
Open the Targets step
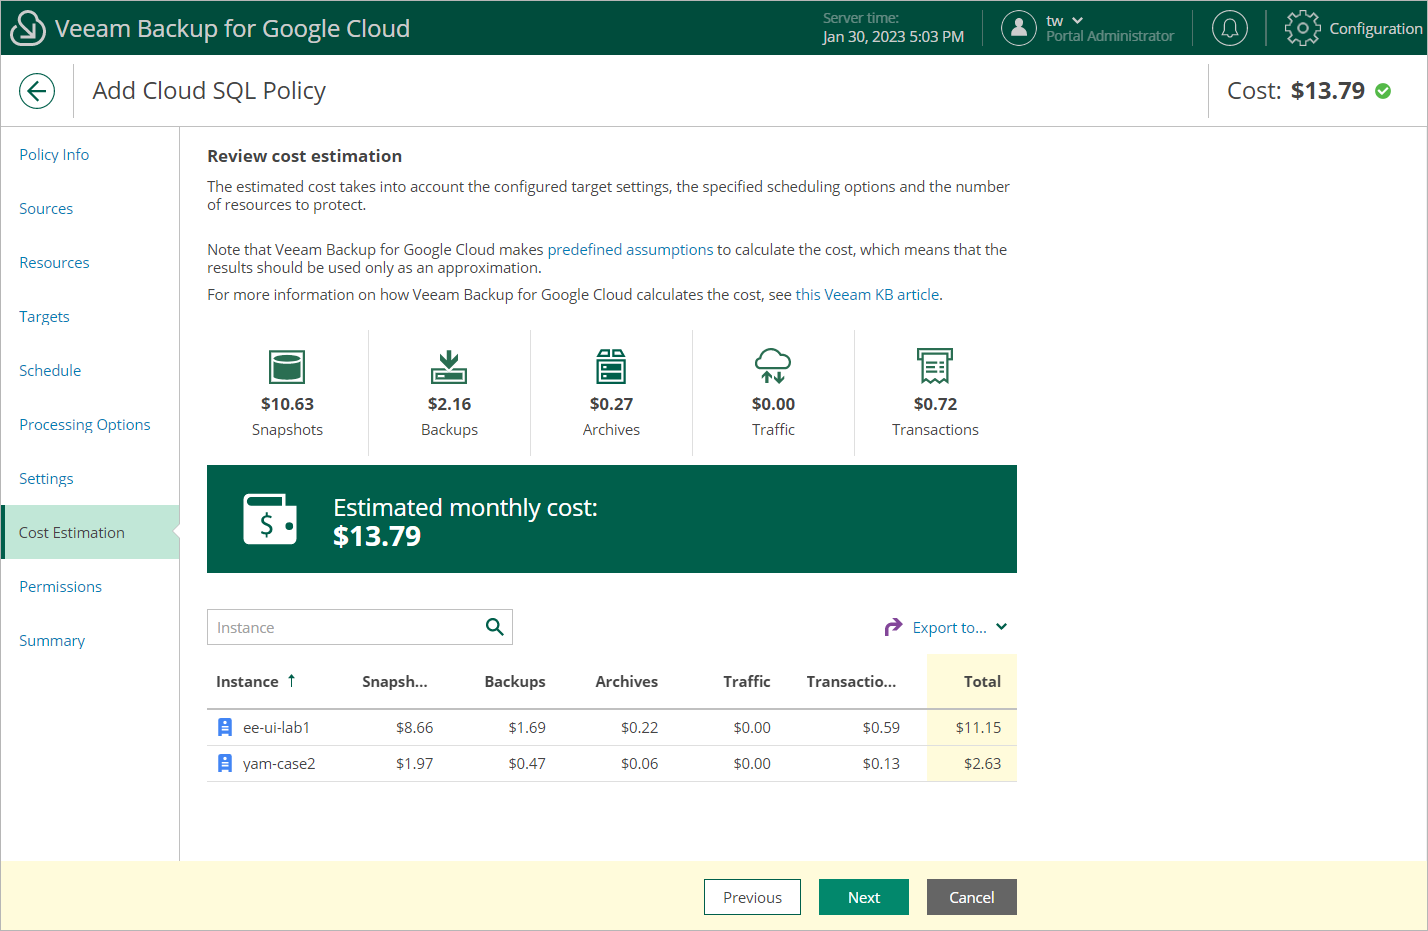point(44,316)
